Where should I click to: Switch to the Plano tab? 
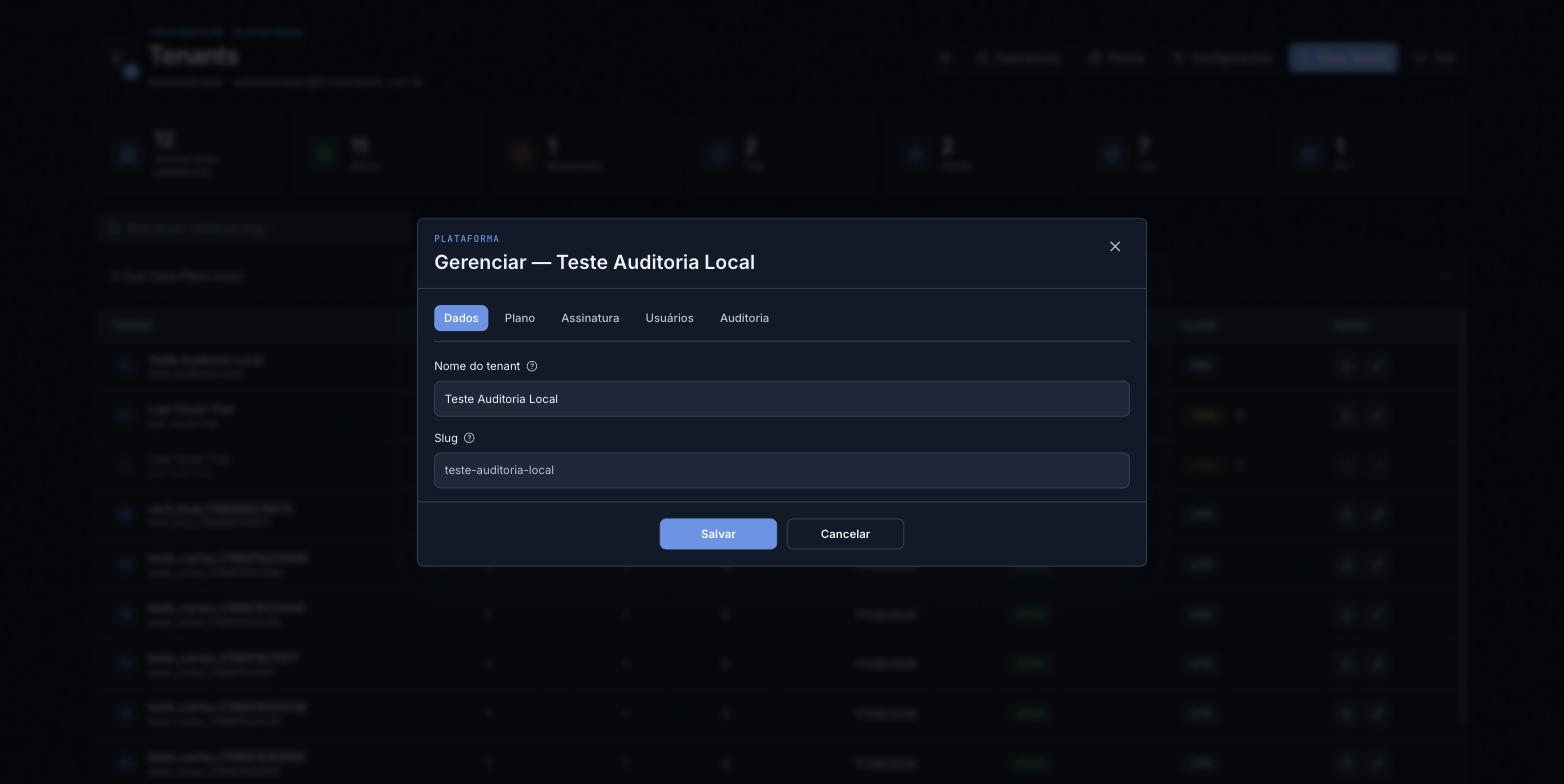pos(520,318)
